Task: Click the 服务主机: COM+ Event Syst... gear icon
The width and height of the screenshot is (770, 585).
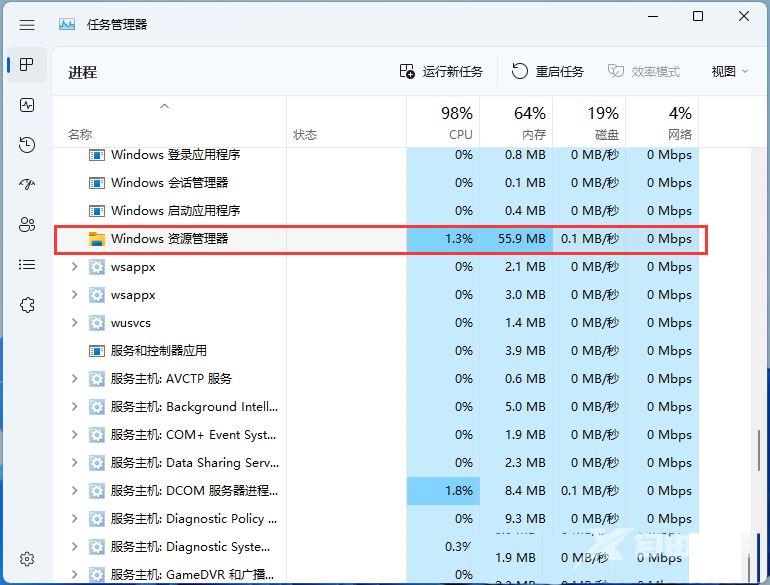Action: pyautogui.click(x=97, y=435)
